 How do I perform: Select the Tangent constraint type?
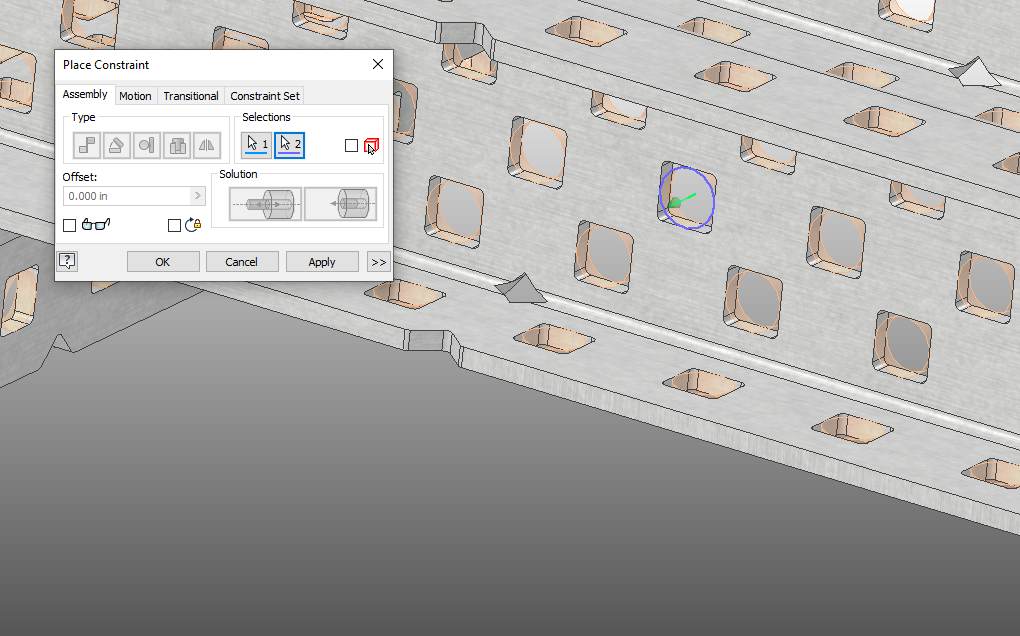(x=146, y=145)
